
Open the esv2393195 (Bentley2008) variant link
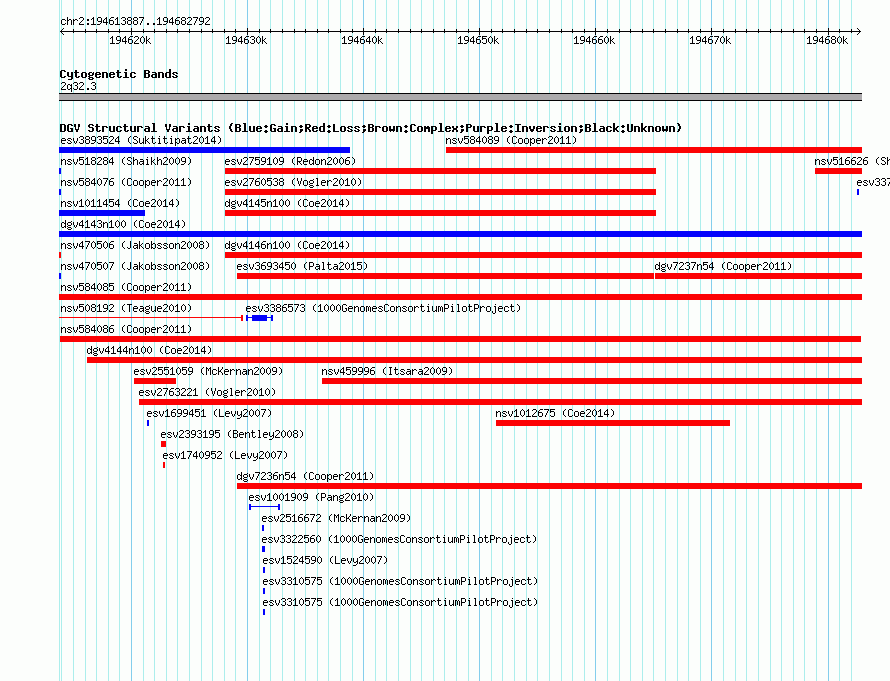click(x=232, y=434)
